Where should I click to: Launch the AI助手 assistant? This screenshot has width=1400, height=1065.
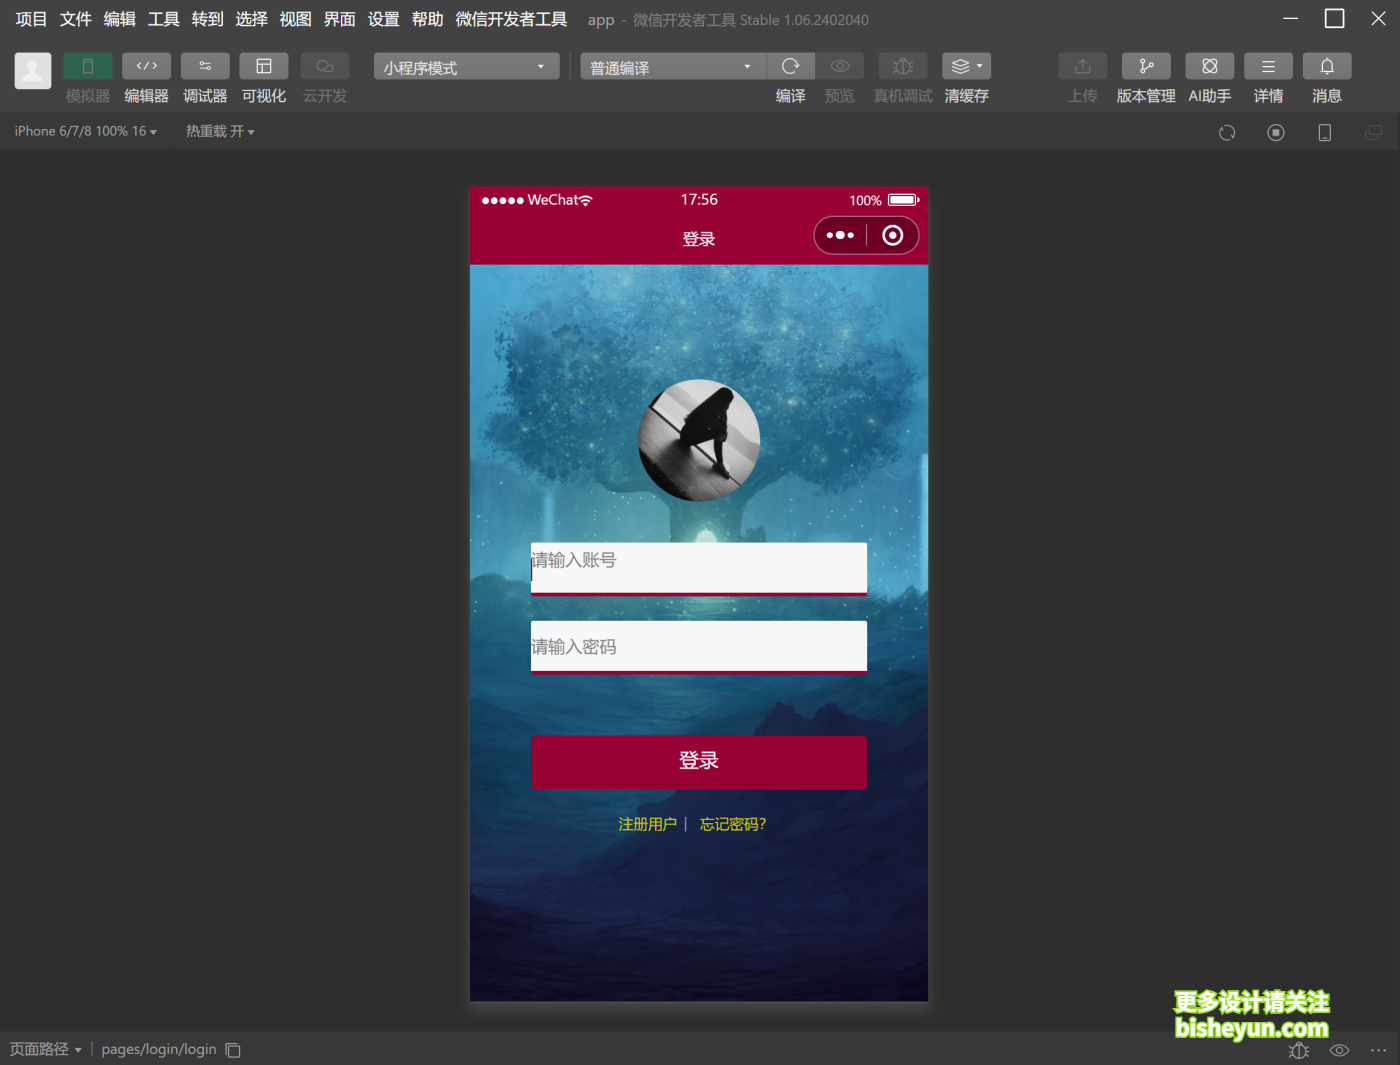1209,66
